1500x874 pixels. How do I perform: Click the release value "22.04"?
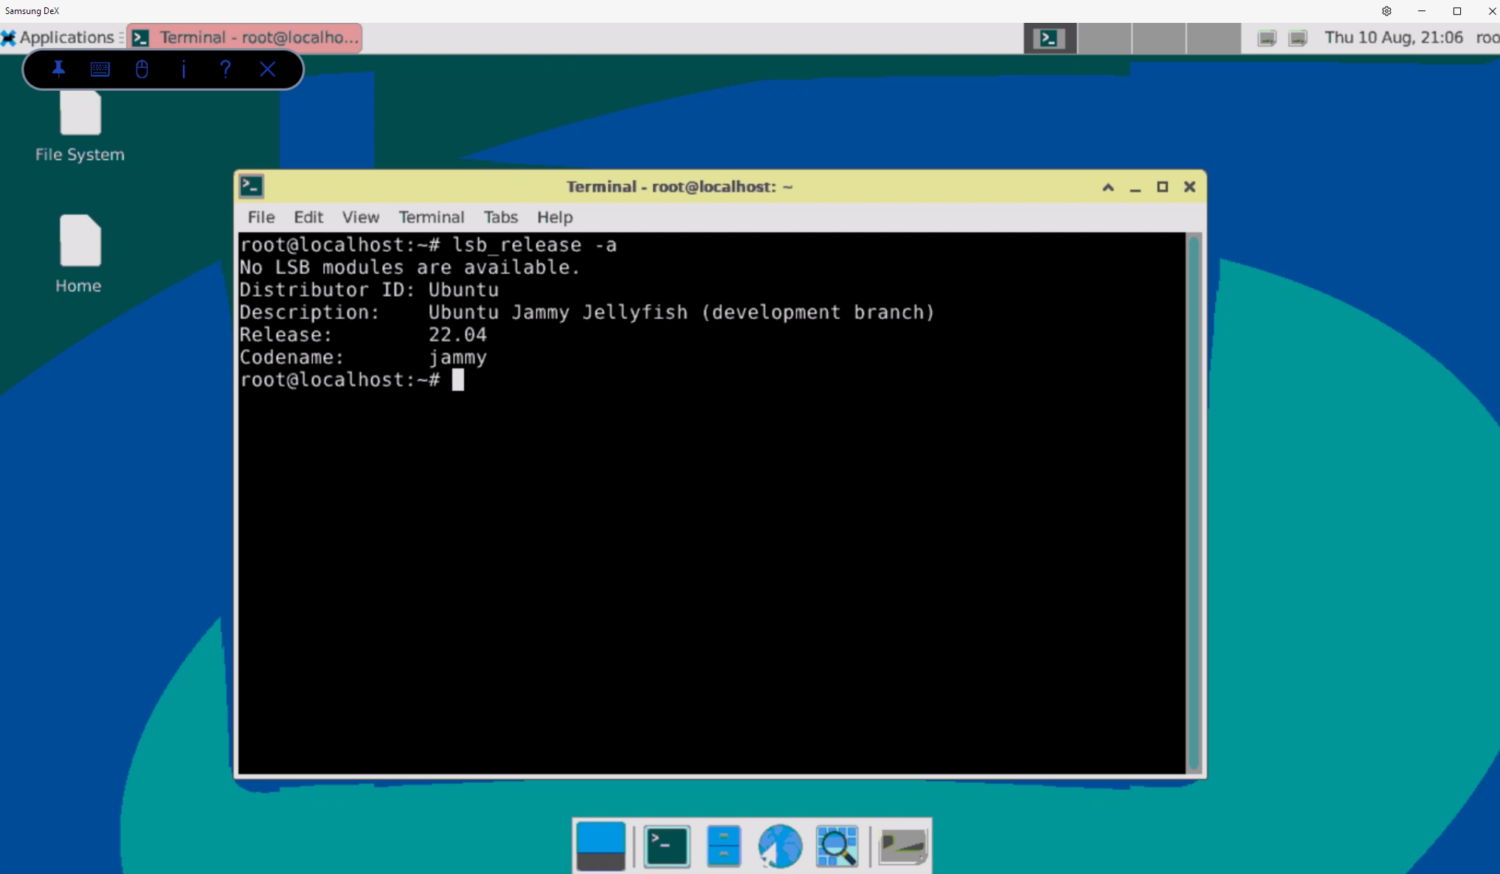pos(457,335)
